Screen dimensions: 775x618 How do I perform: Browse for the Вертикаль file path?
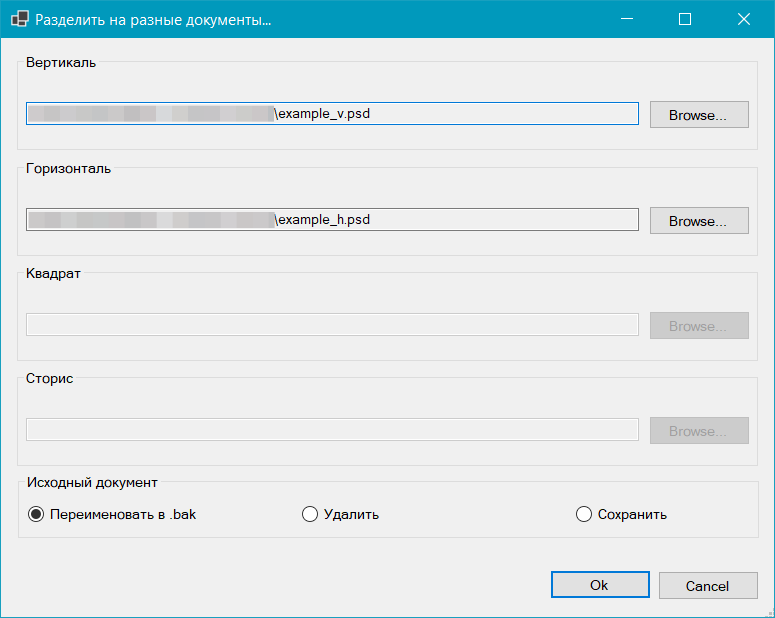click(699, 115)
